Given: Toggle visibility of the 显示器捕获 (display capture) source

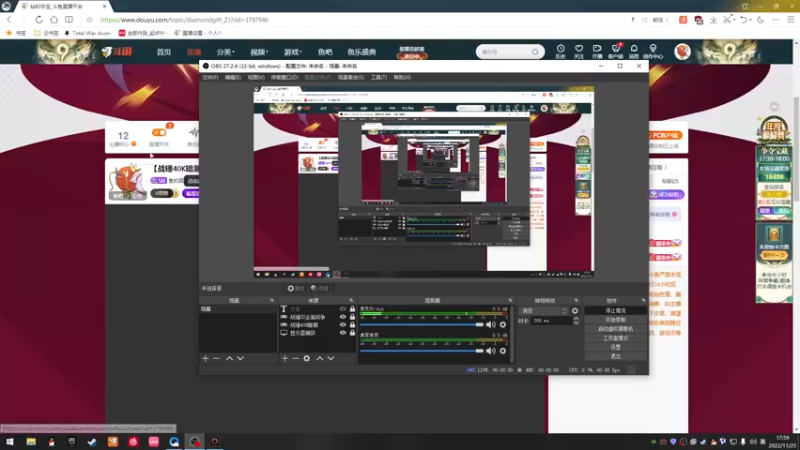Looking at the screenshot, I should (343, 333).
